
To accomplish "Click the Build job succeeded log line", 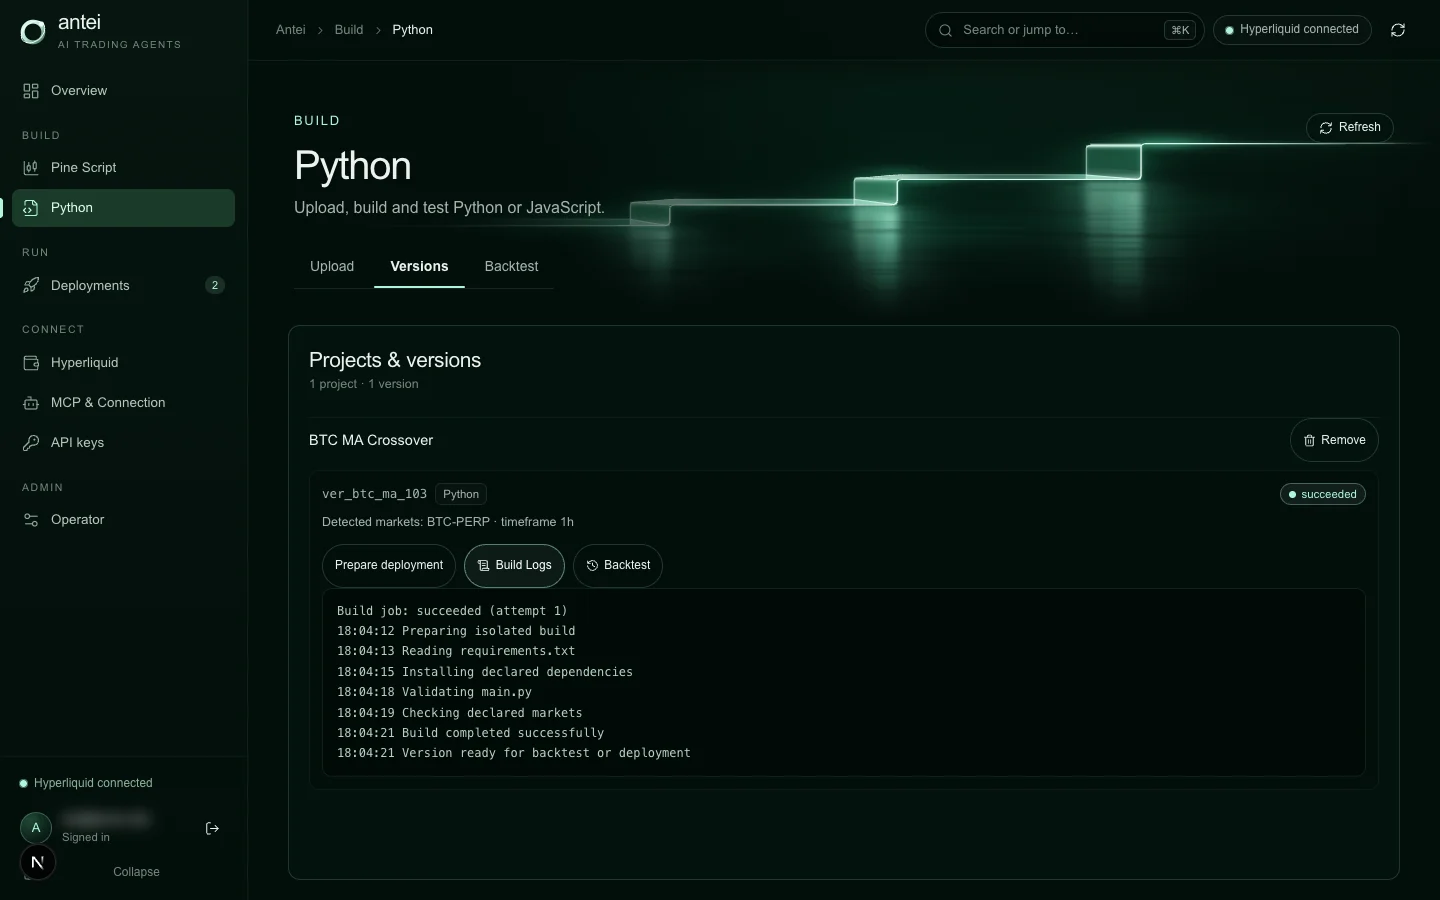I will [x=452, y=611].
